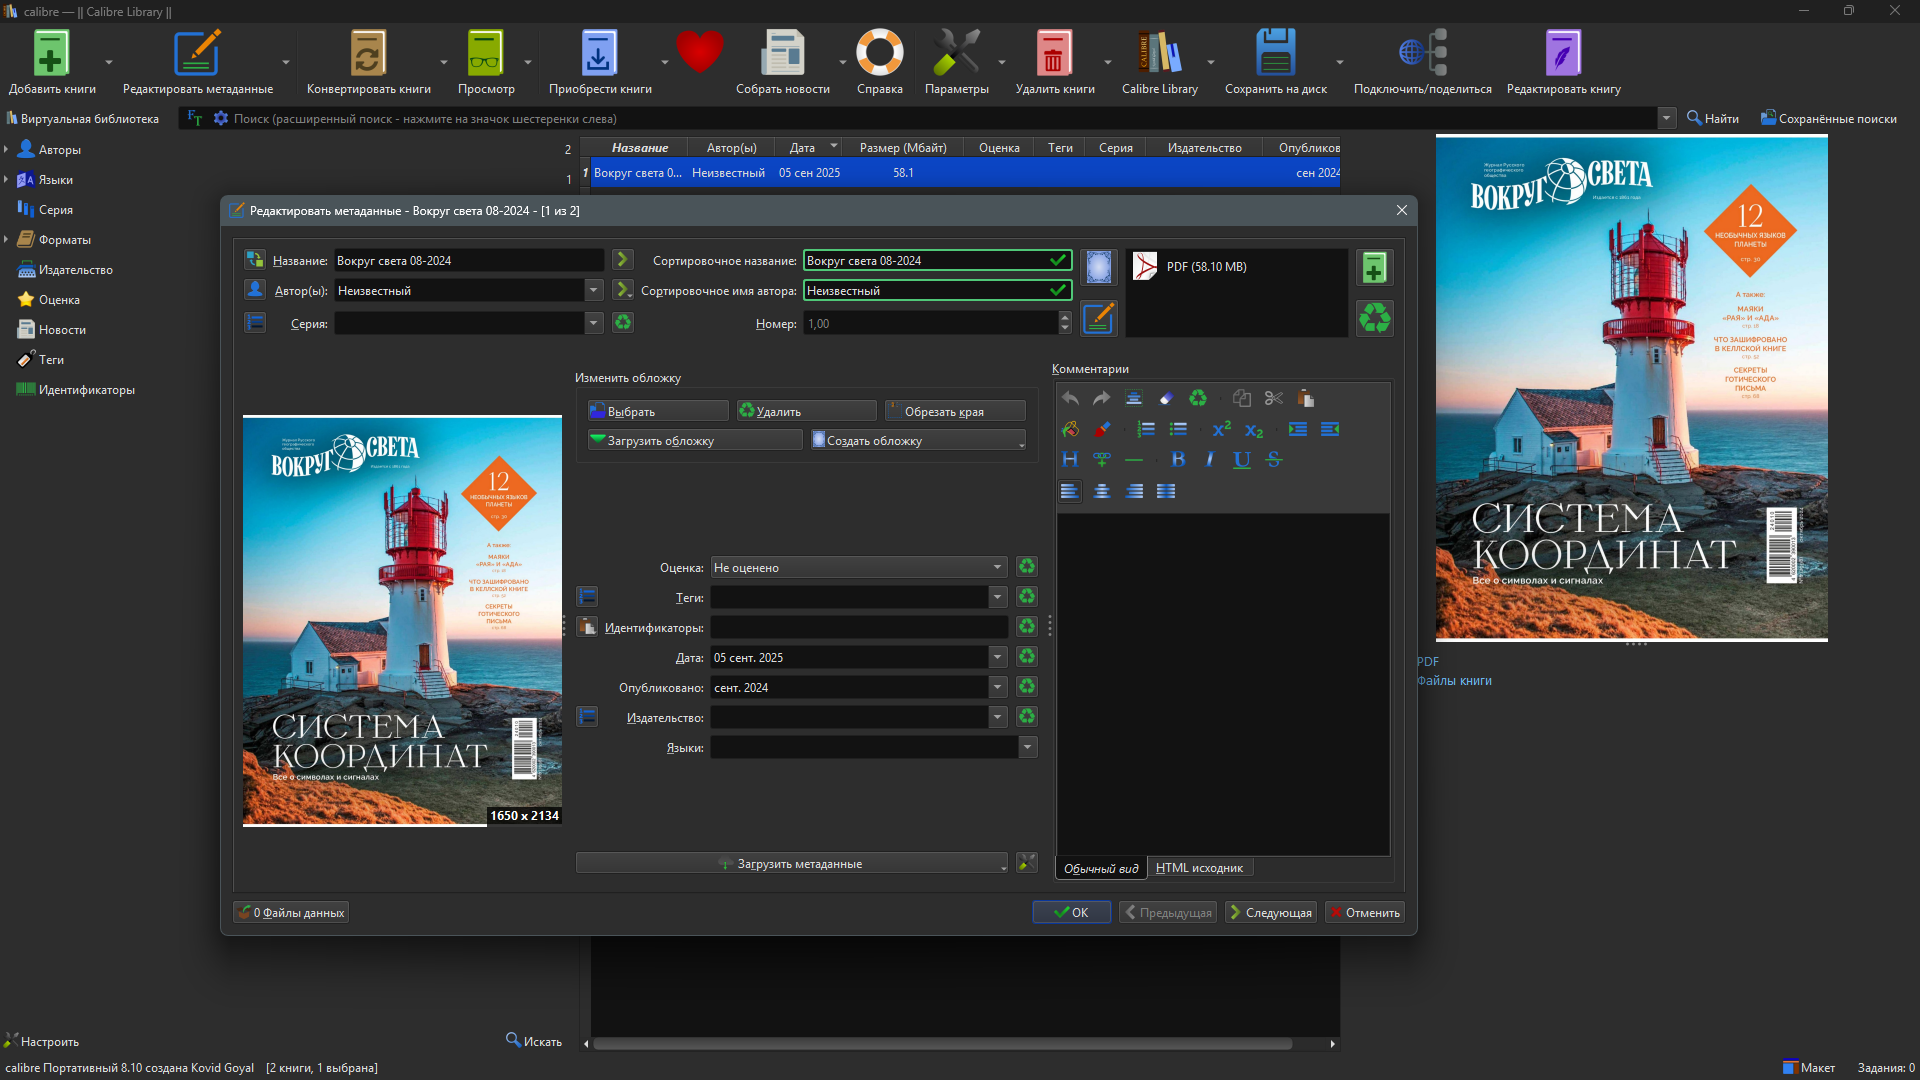Image resolution: width=1920 pixels, height=1080 pixels.
Task: Toggle subscript x₂ in comments editor
Action: pyautogui.click(x=1254, y=430)
